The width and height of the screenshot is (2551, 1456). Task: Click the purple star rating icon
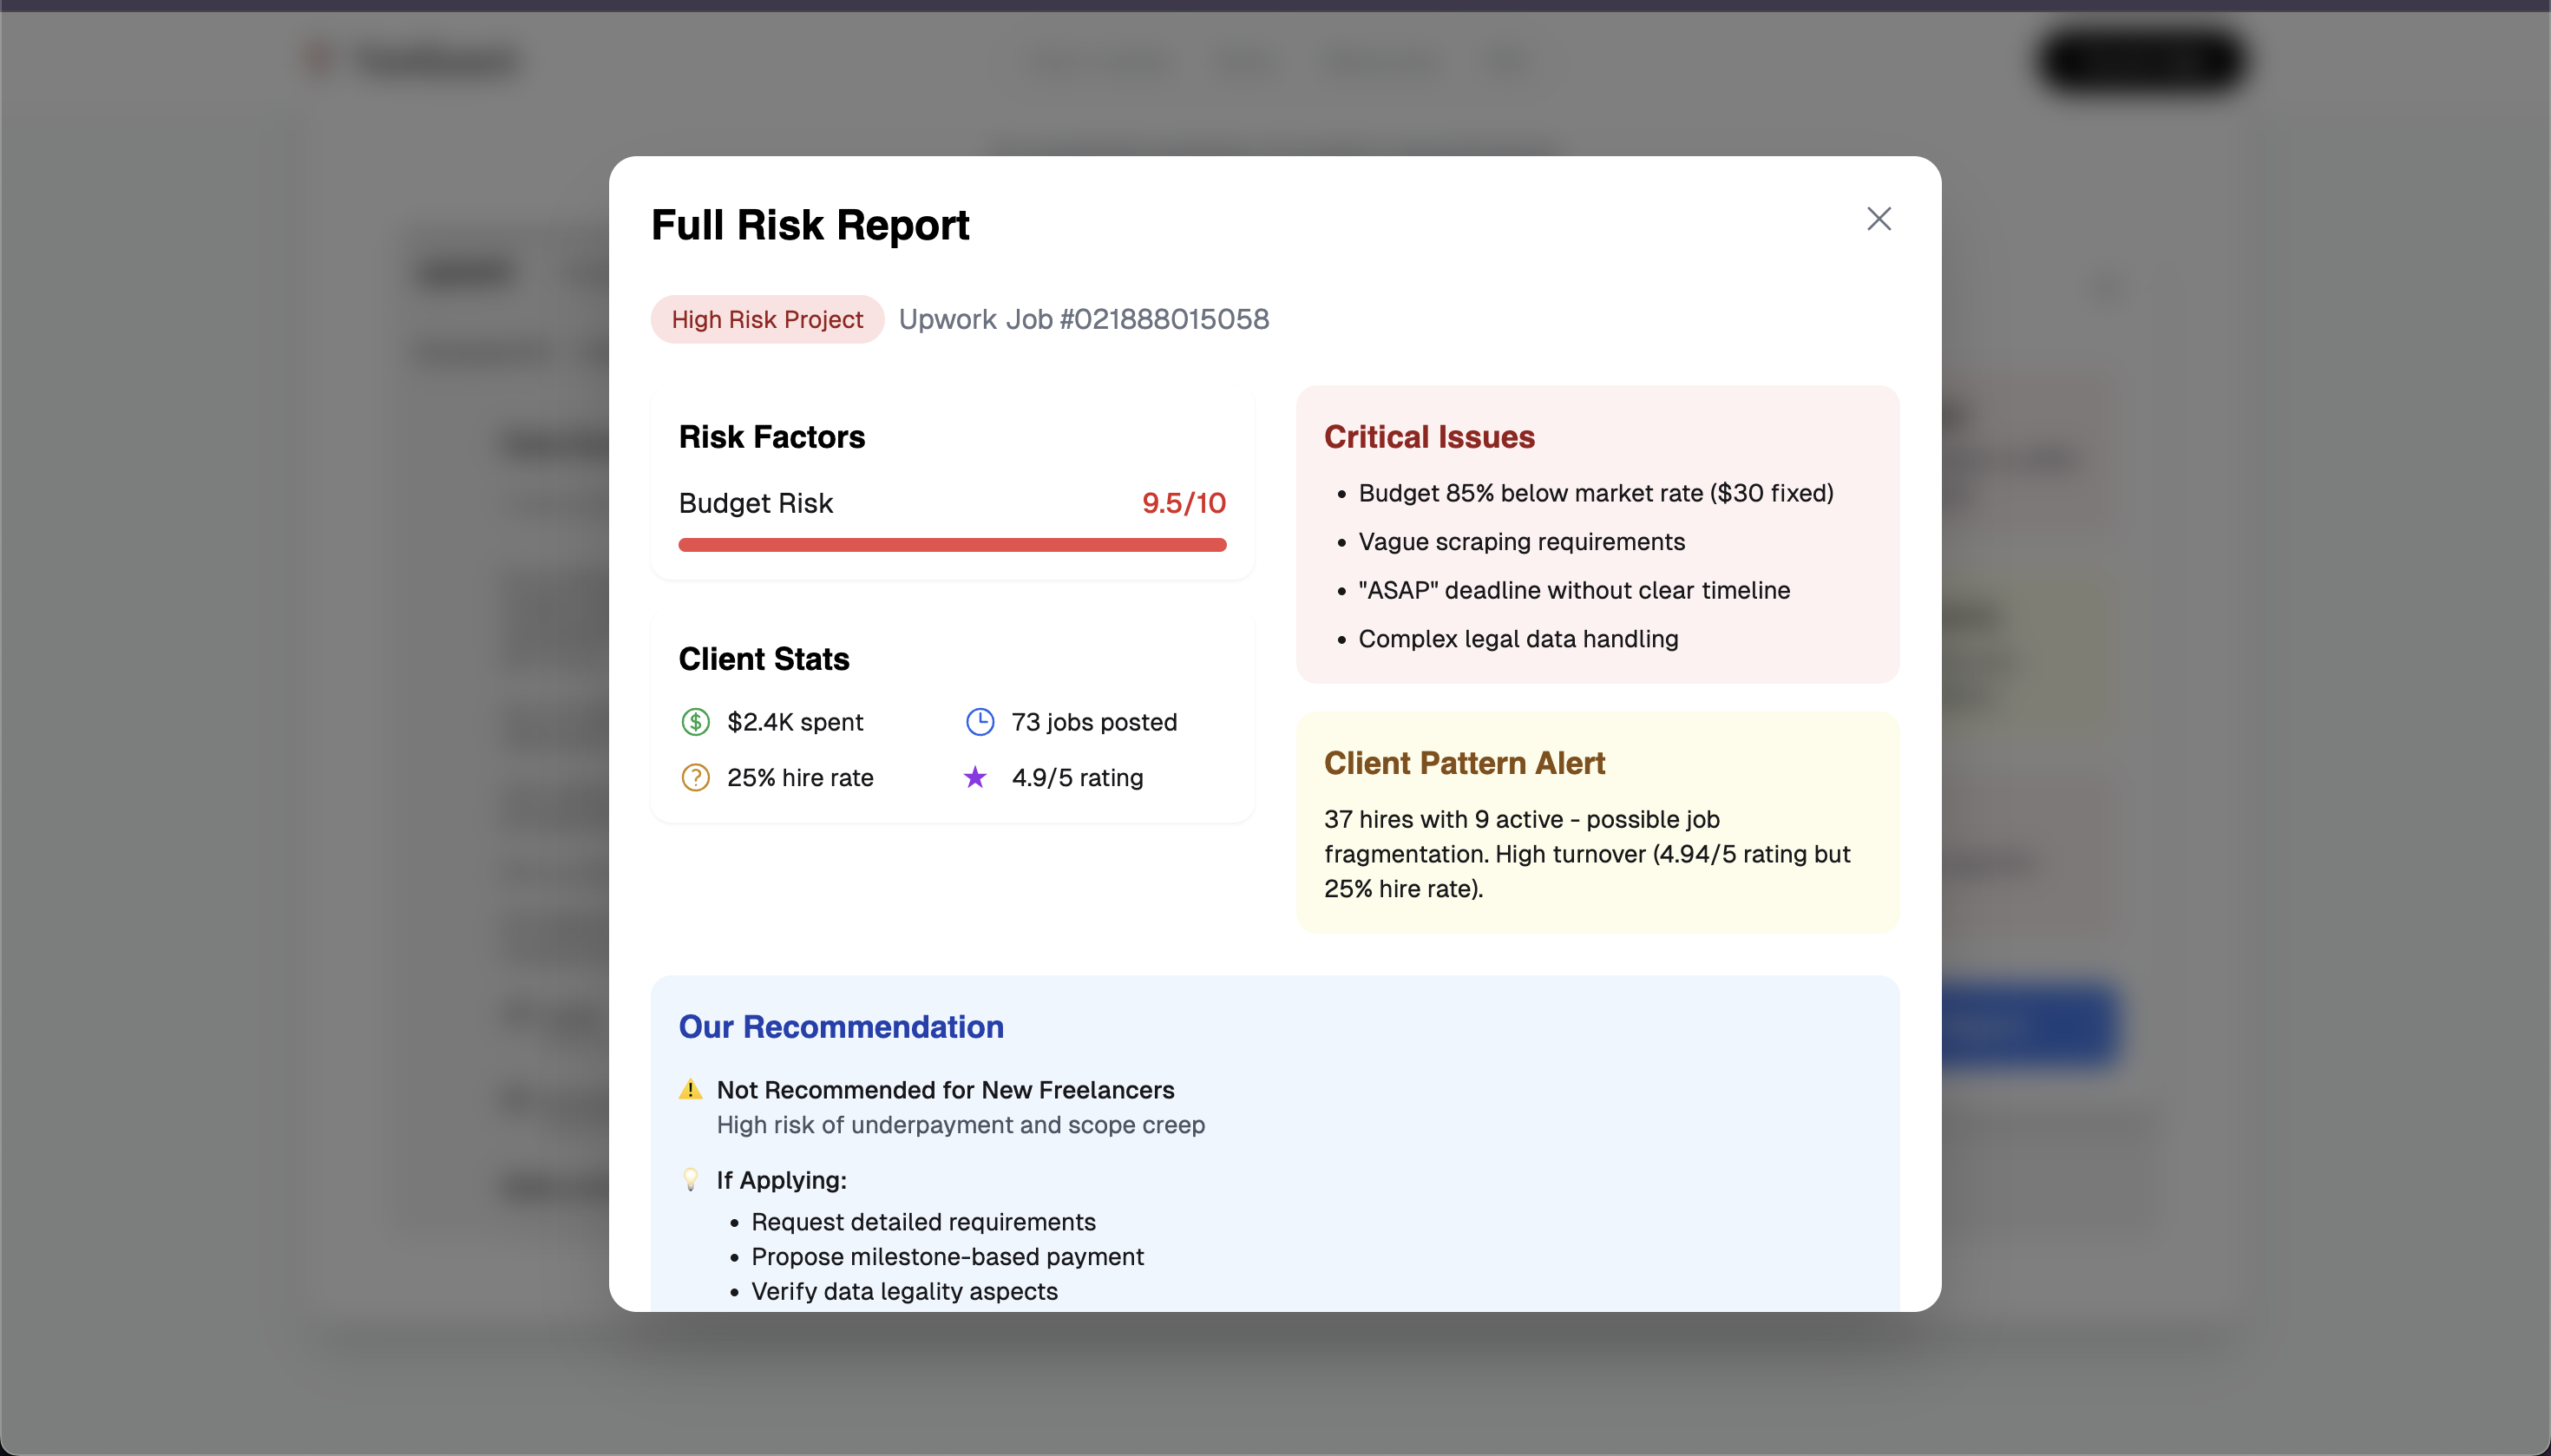coord(975,778)
